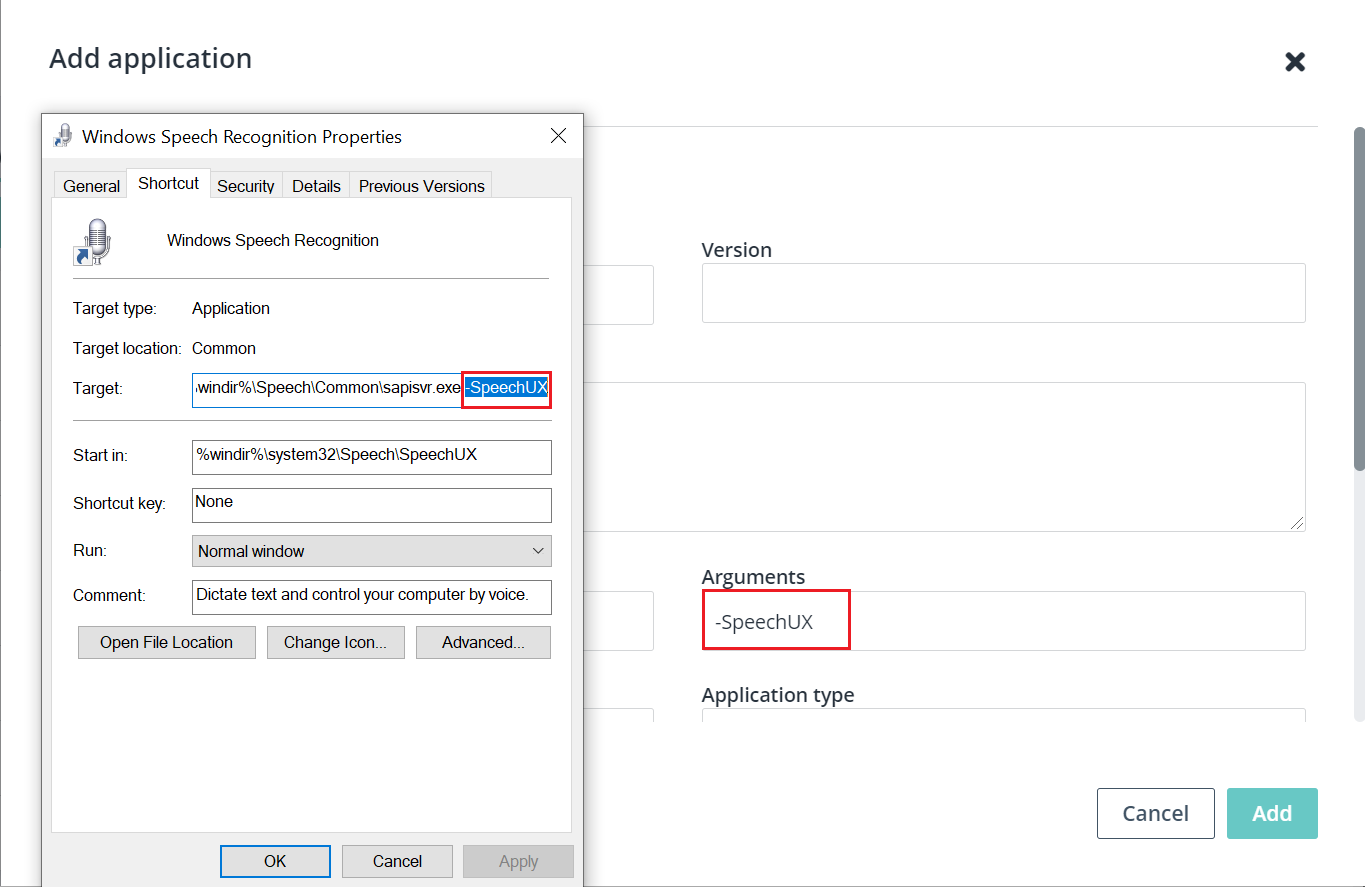
Task: Open the Advanced shortcut options
Action: pos(483,643)
